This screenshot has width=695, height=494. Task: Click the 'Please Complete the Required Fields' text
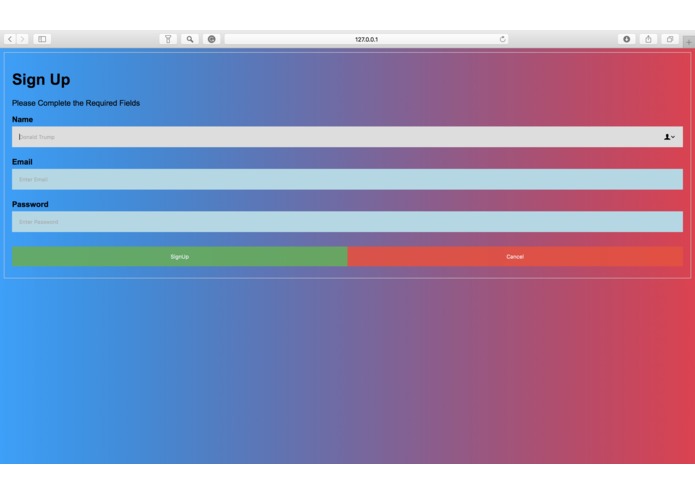76,103
